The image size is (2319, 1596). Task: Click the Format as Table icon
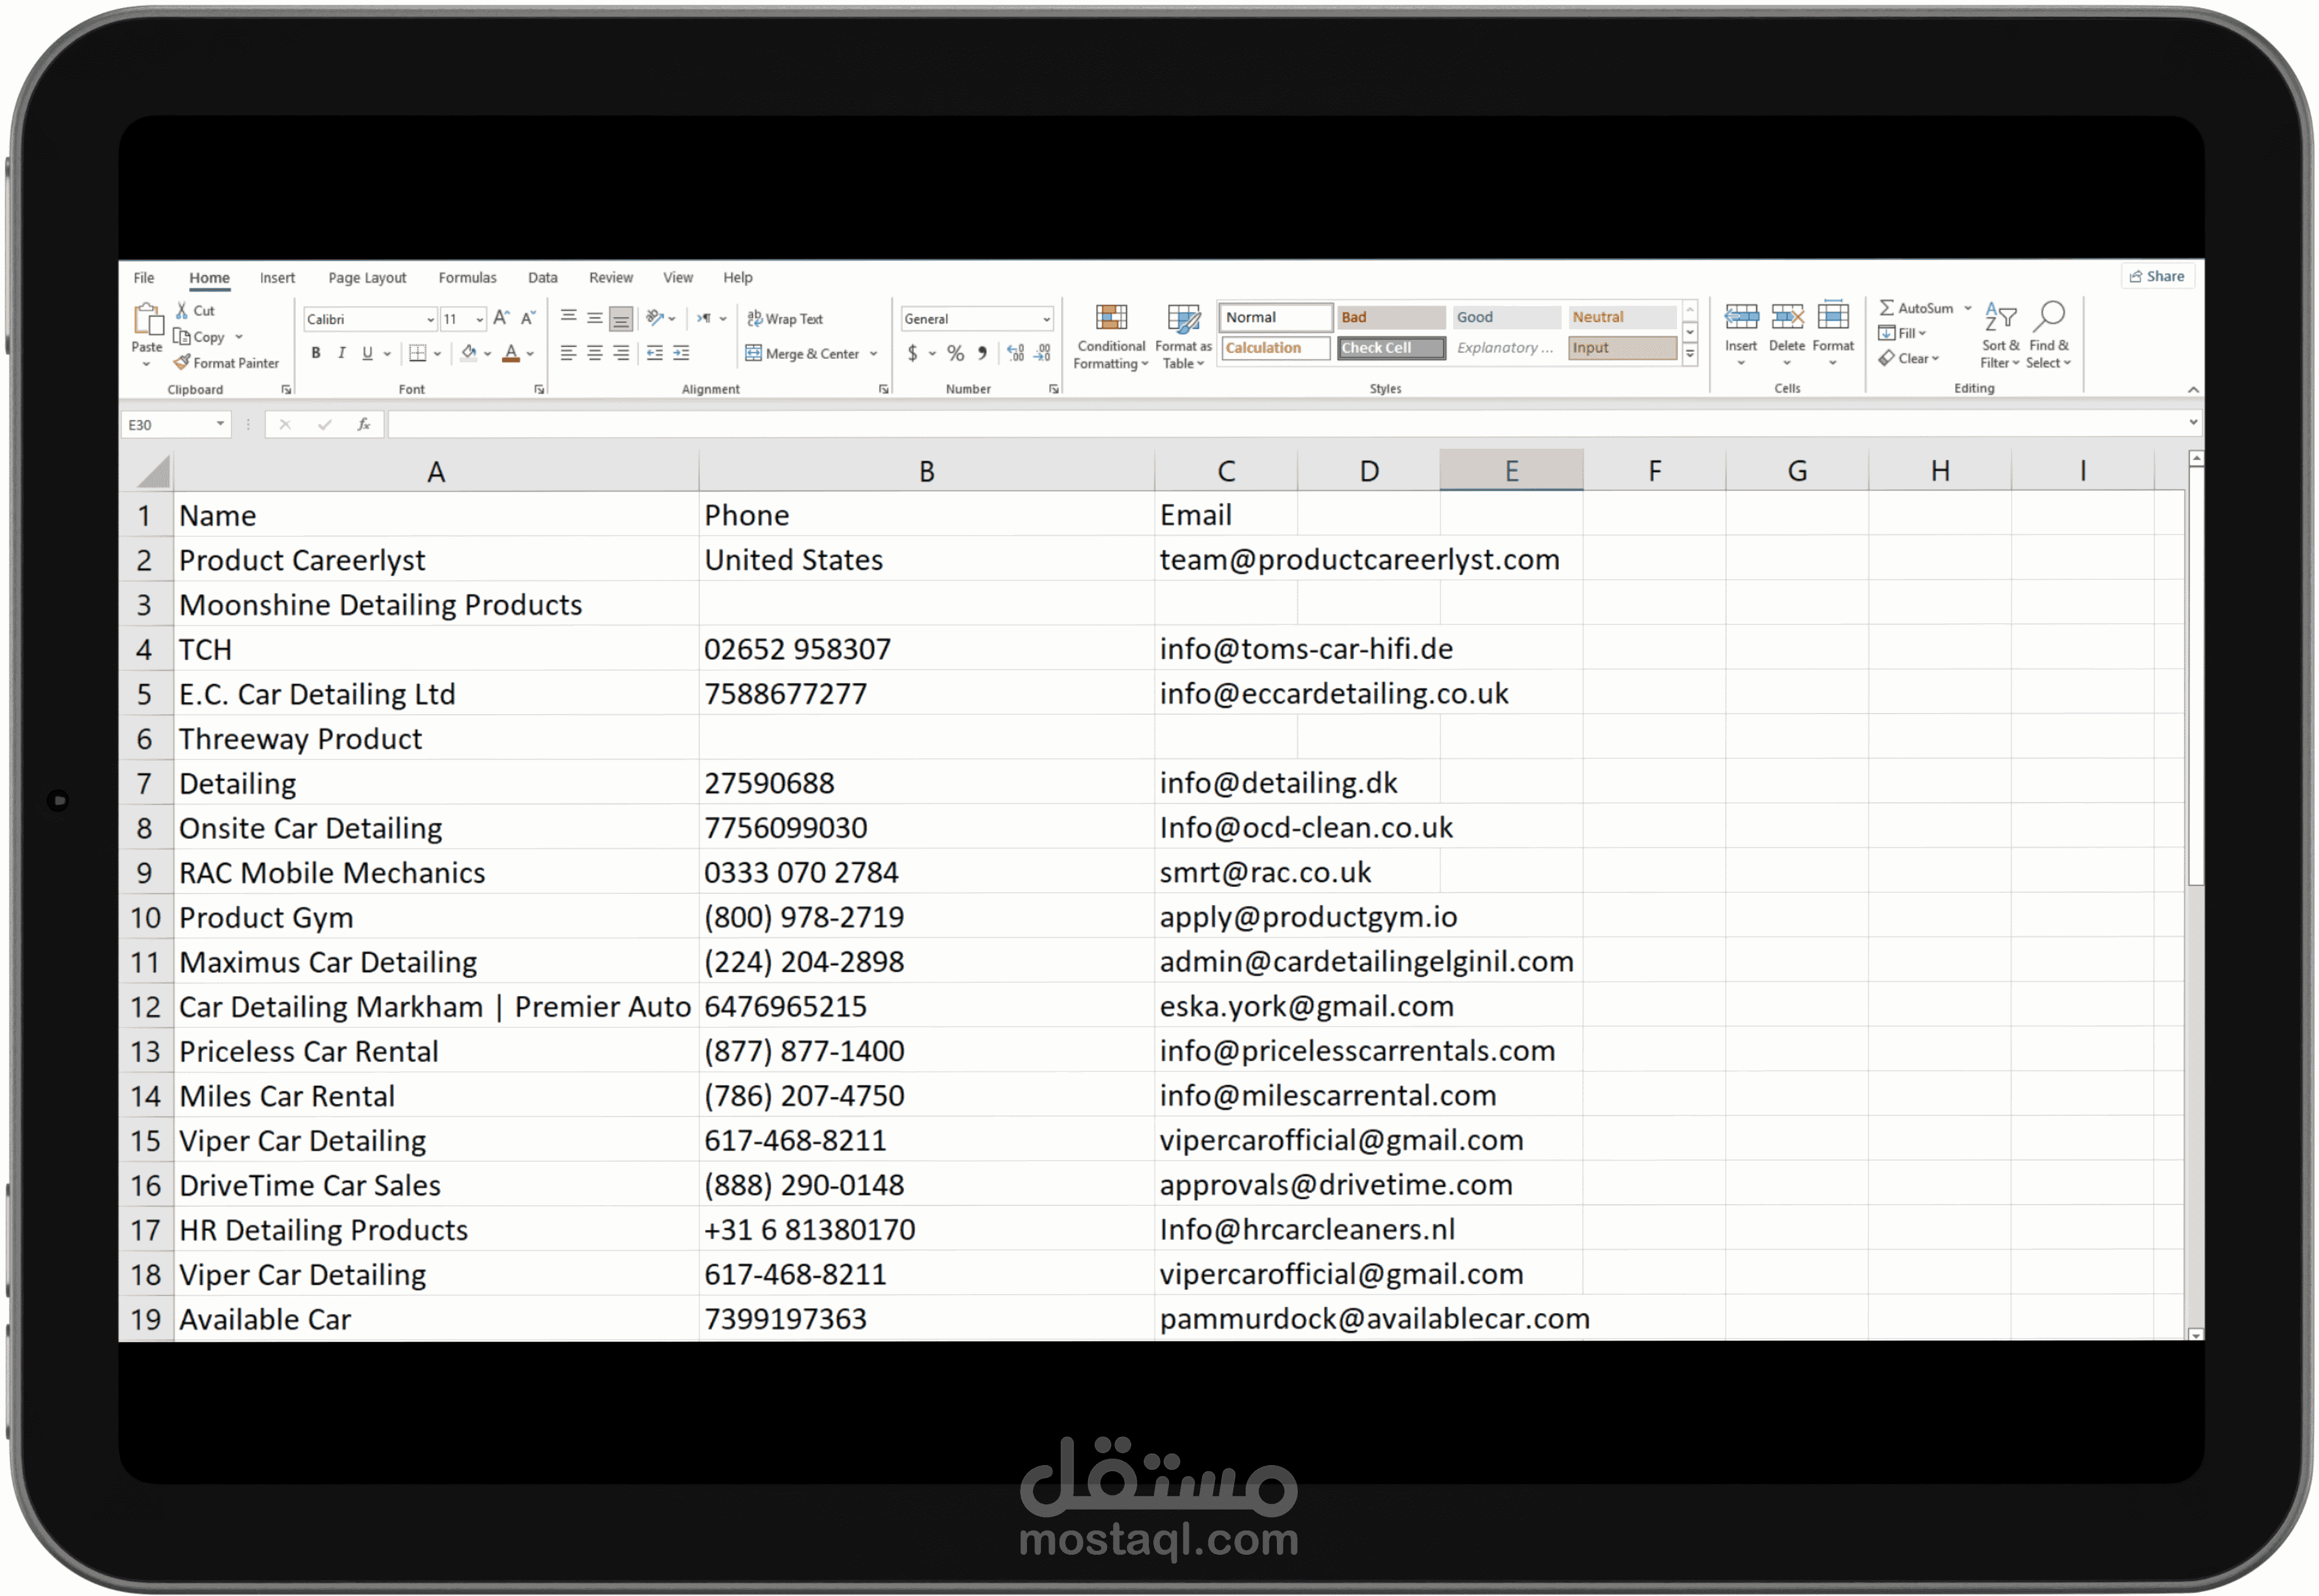[x=1183, y=318]
